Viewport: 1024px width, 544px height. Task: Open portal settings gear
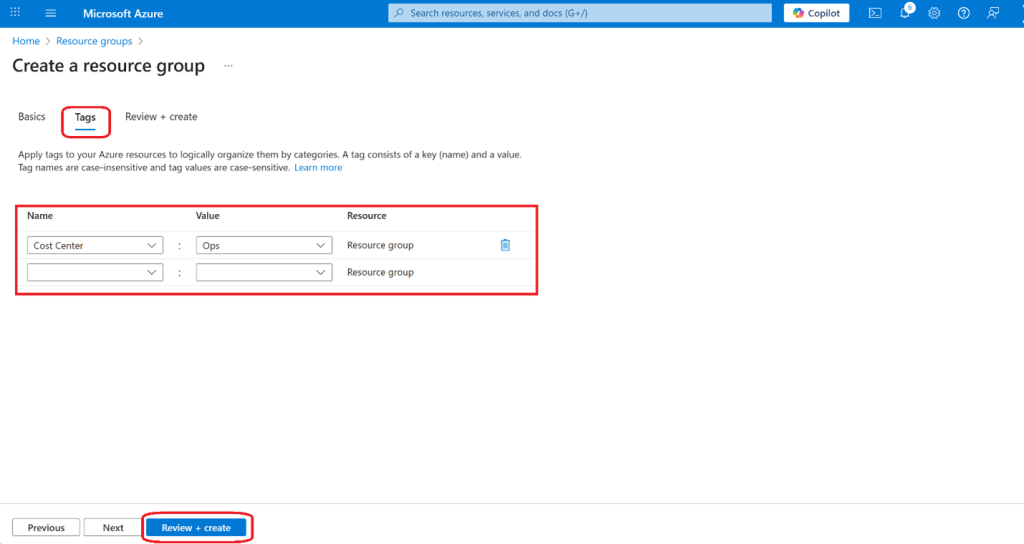tap(934, 13)
